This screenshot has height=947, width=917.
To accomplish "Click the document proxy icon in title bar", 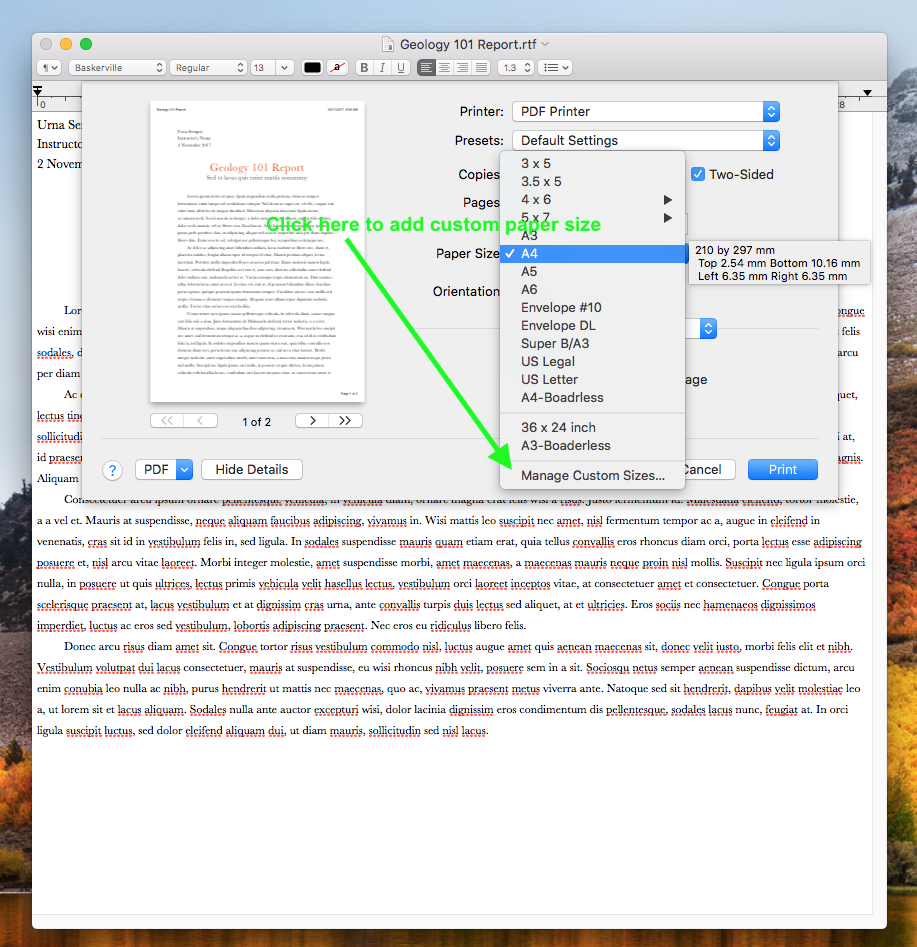I will tap(388, 44).
